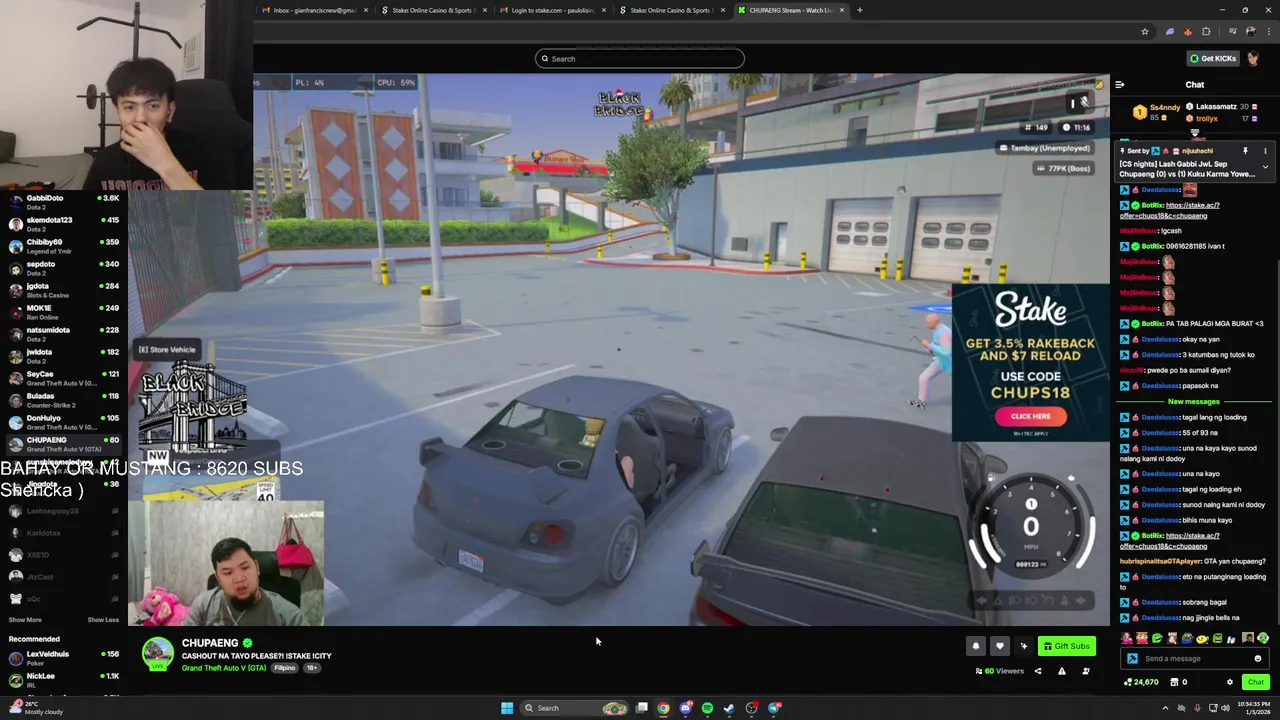Unpin the pinned chat message

(x=1245, y=151)
